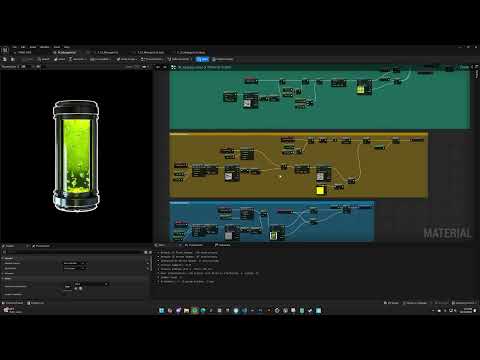Click the Platform Stats toolbar button
The height and width of the screenshot is (360, 480).
pyautogui.click(x=223, y=59)
